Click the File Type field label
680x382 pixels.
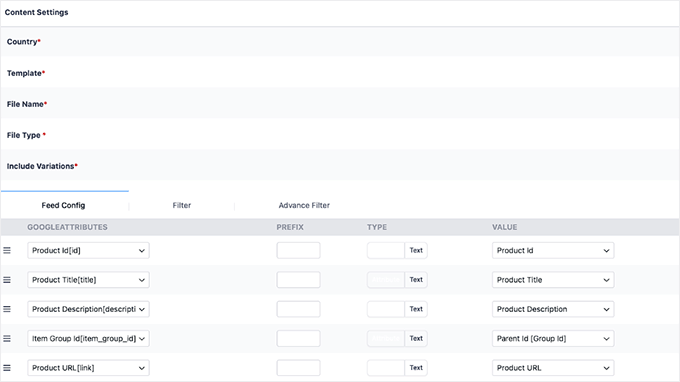tap(26, 135)
